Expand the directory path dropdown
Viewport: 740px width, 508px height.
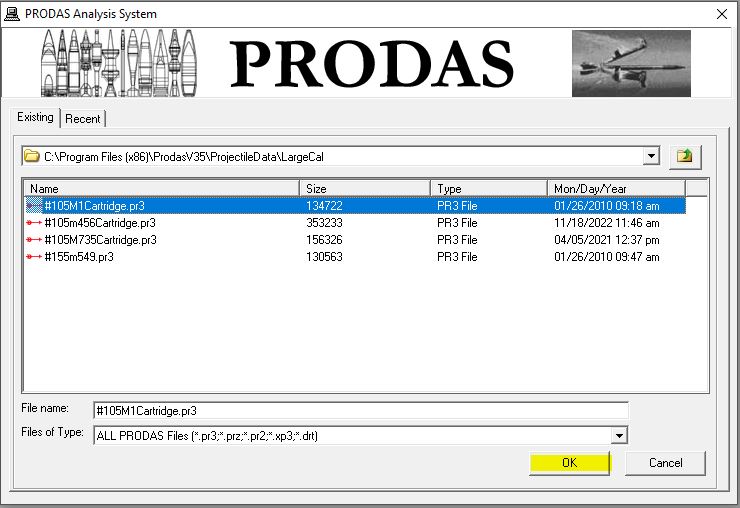pyautogui.click(x=651, y=156)
